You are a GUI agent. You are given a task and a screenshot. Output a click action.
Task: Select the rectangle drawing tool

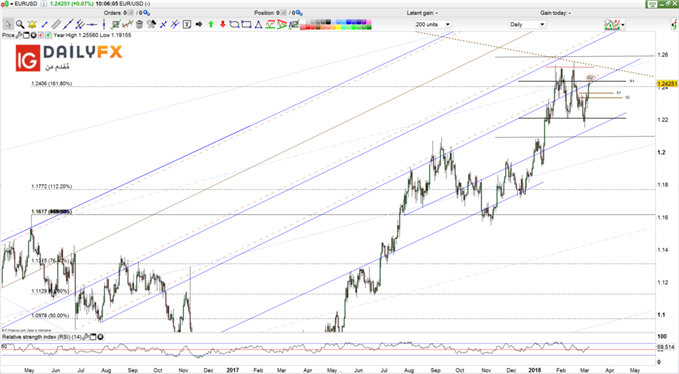tap(246, 25)
